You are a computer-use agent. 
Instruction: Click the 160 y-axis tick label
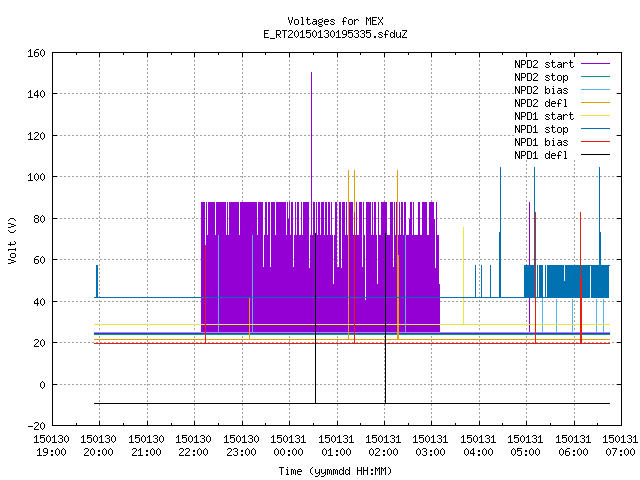(x=36, y=53)
